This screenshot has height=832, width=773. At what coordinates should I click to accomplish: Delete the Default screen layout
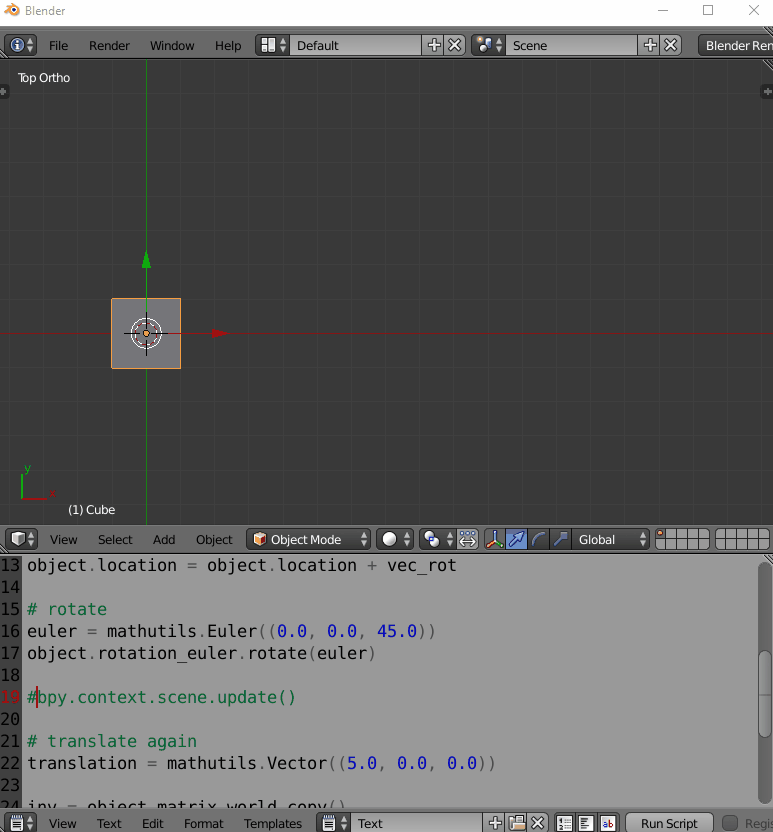coord(455,45)
